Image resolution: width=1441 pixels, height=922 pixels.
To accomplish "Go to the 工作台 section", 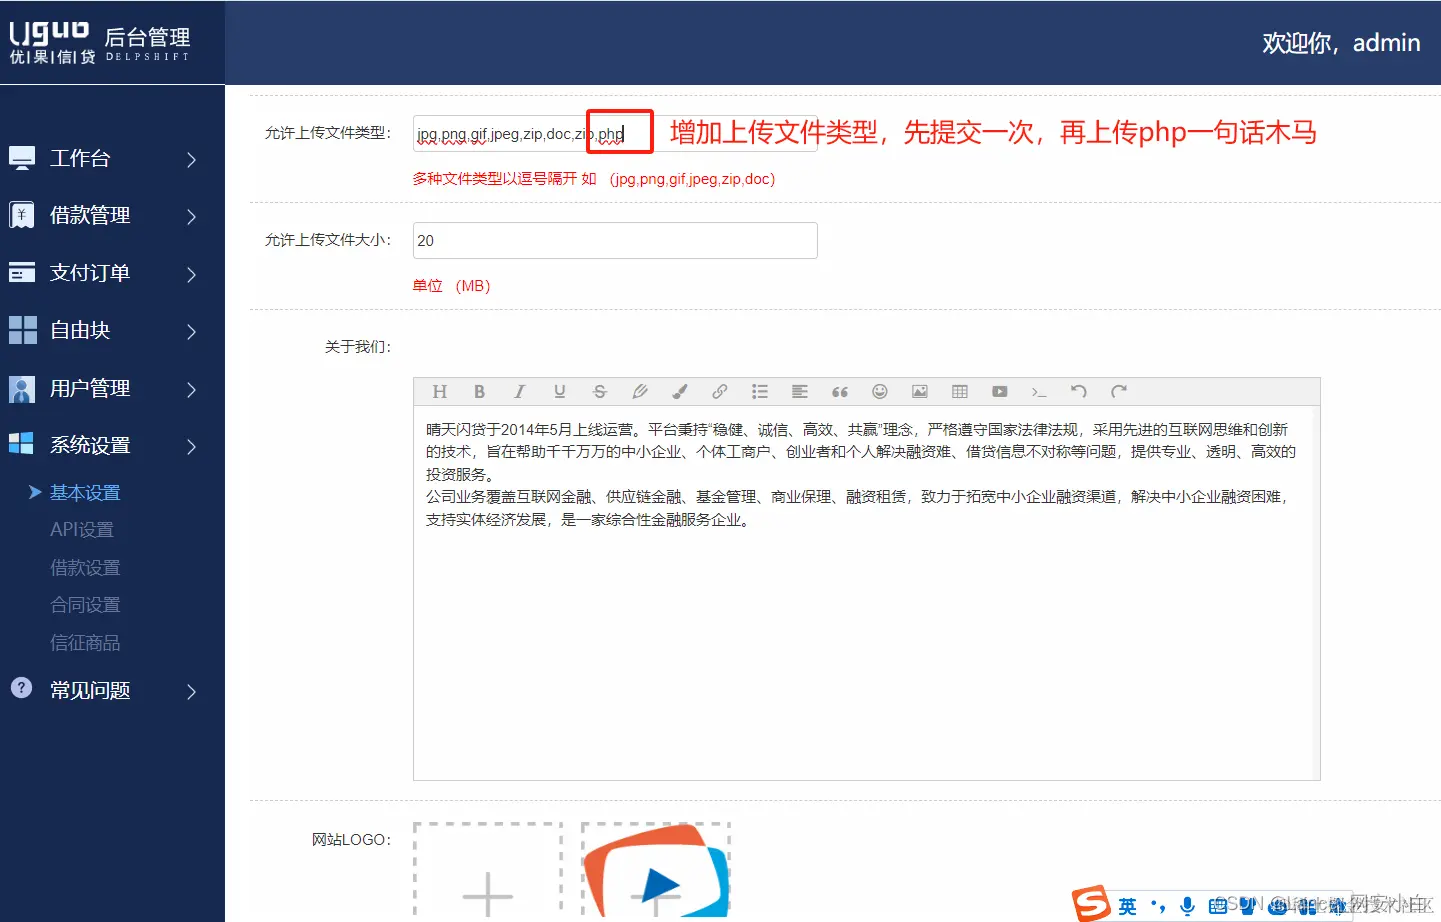I will click(x=80, y=157).
